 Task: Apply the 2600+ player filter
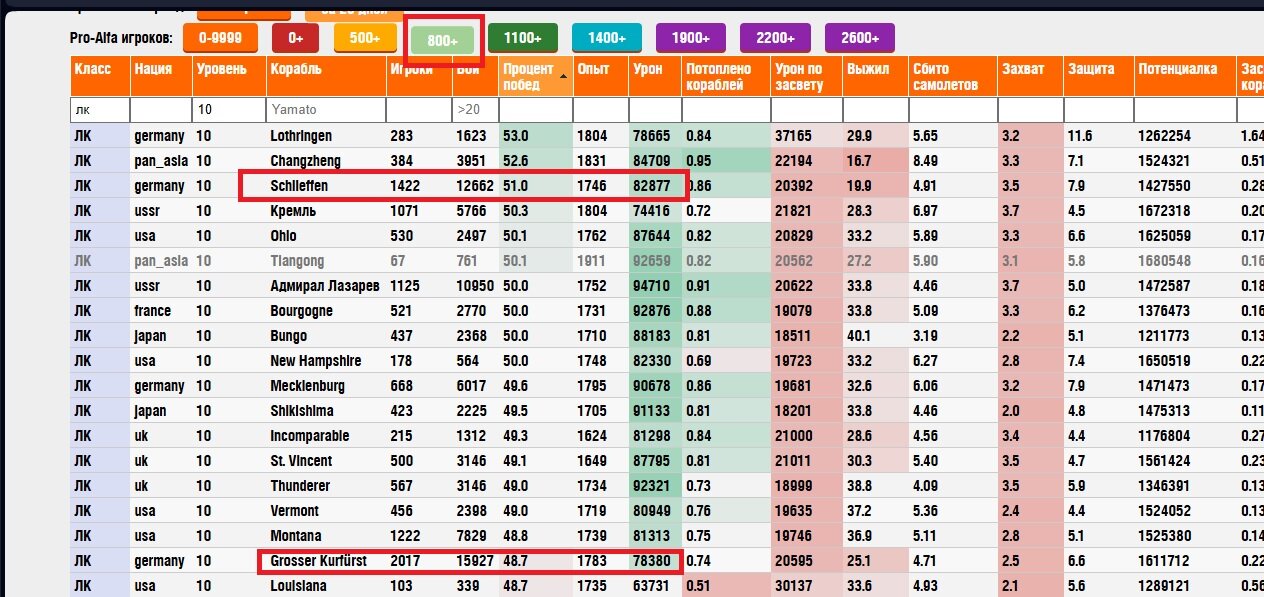tap(859, 38)
